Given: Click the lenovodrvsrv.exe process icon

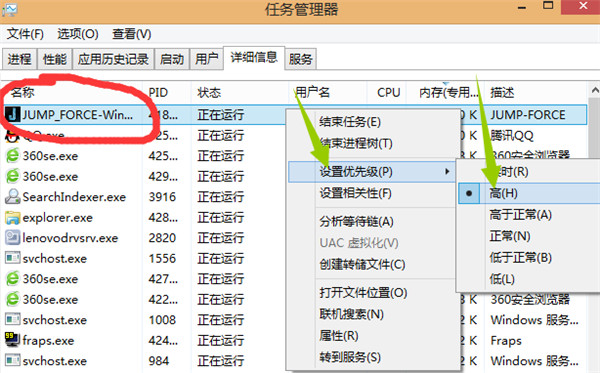Looking at the screenshot, I should (12, 238).
